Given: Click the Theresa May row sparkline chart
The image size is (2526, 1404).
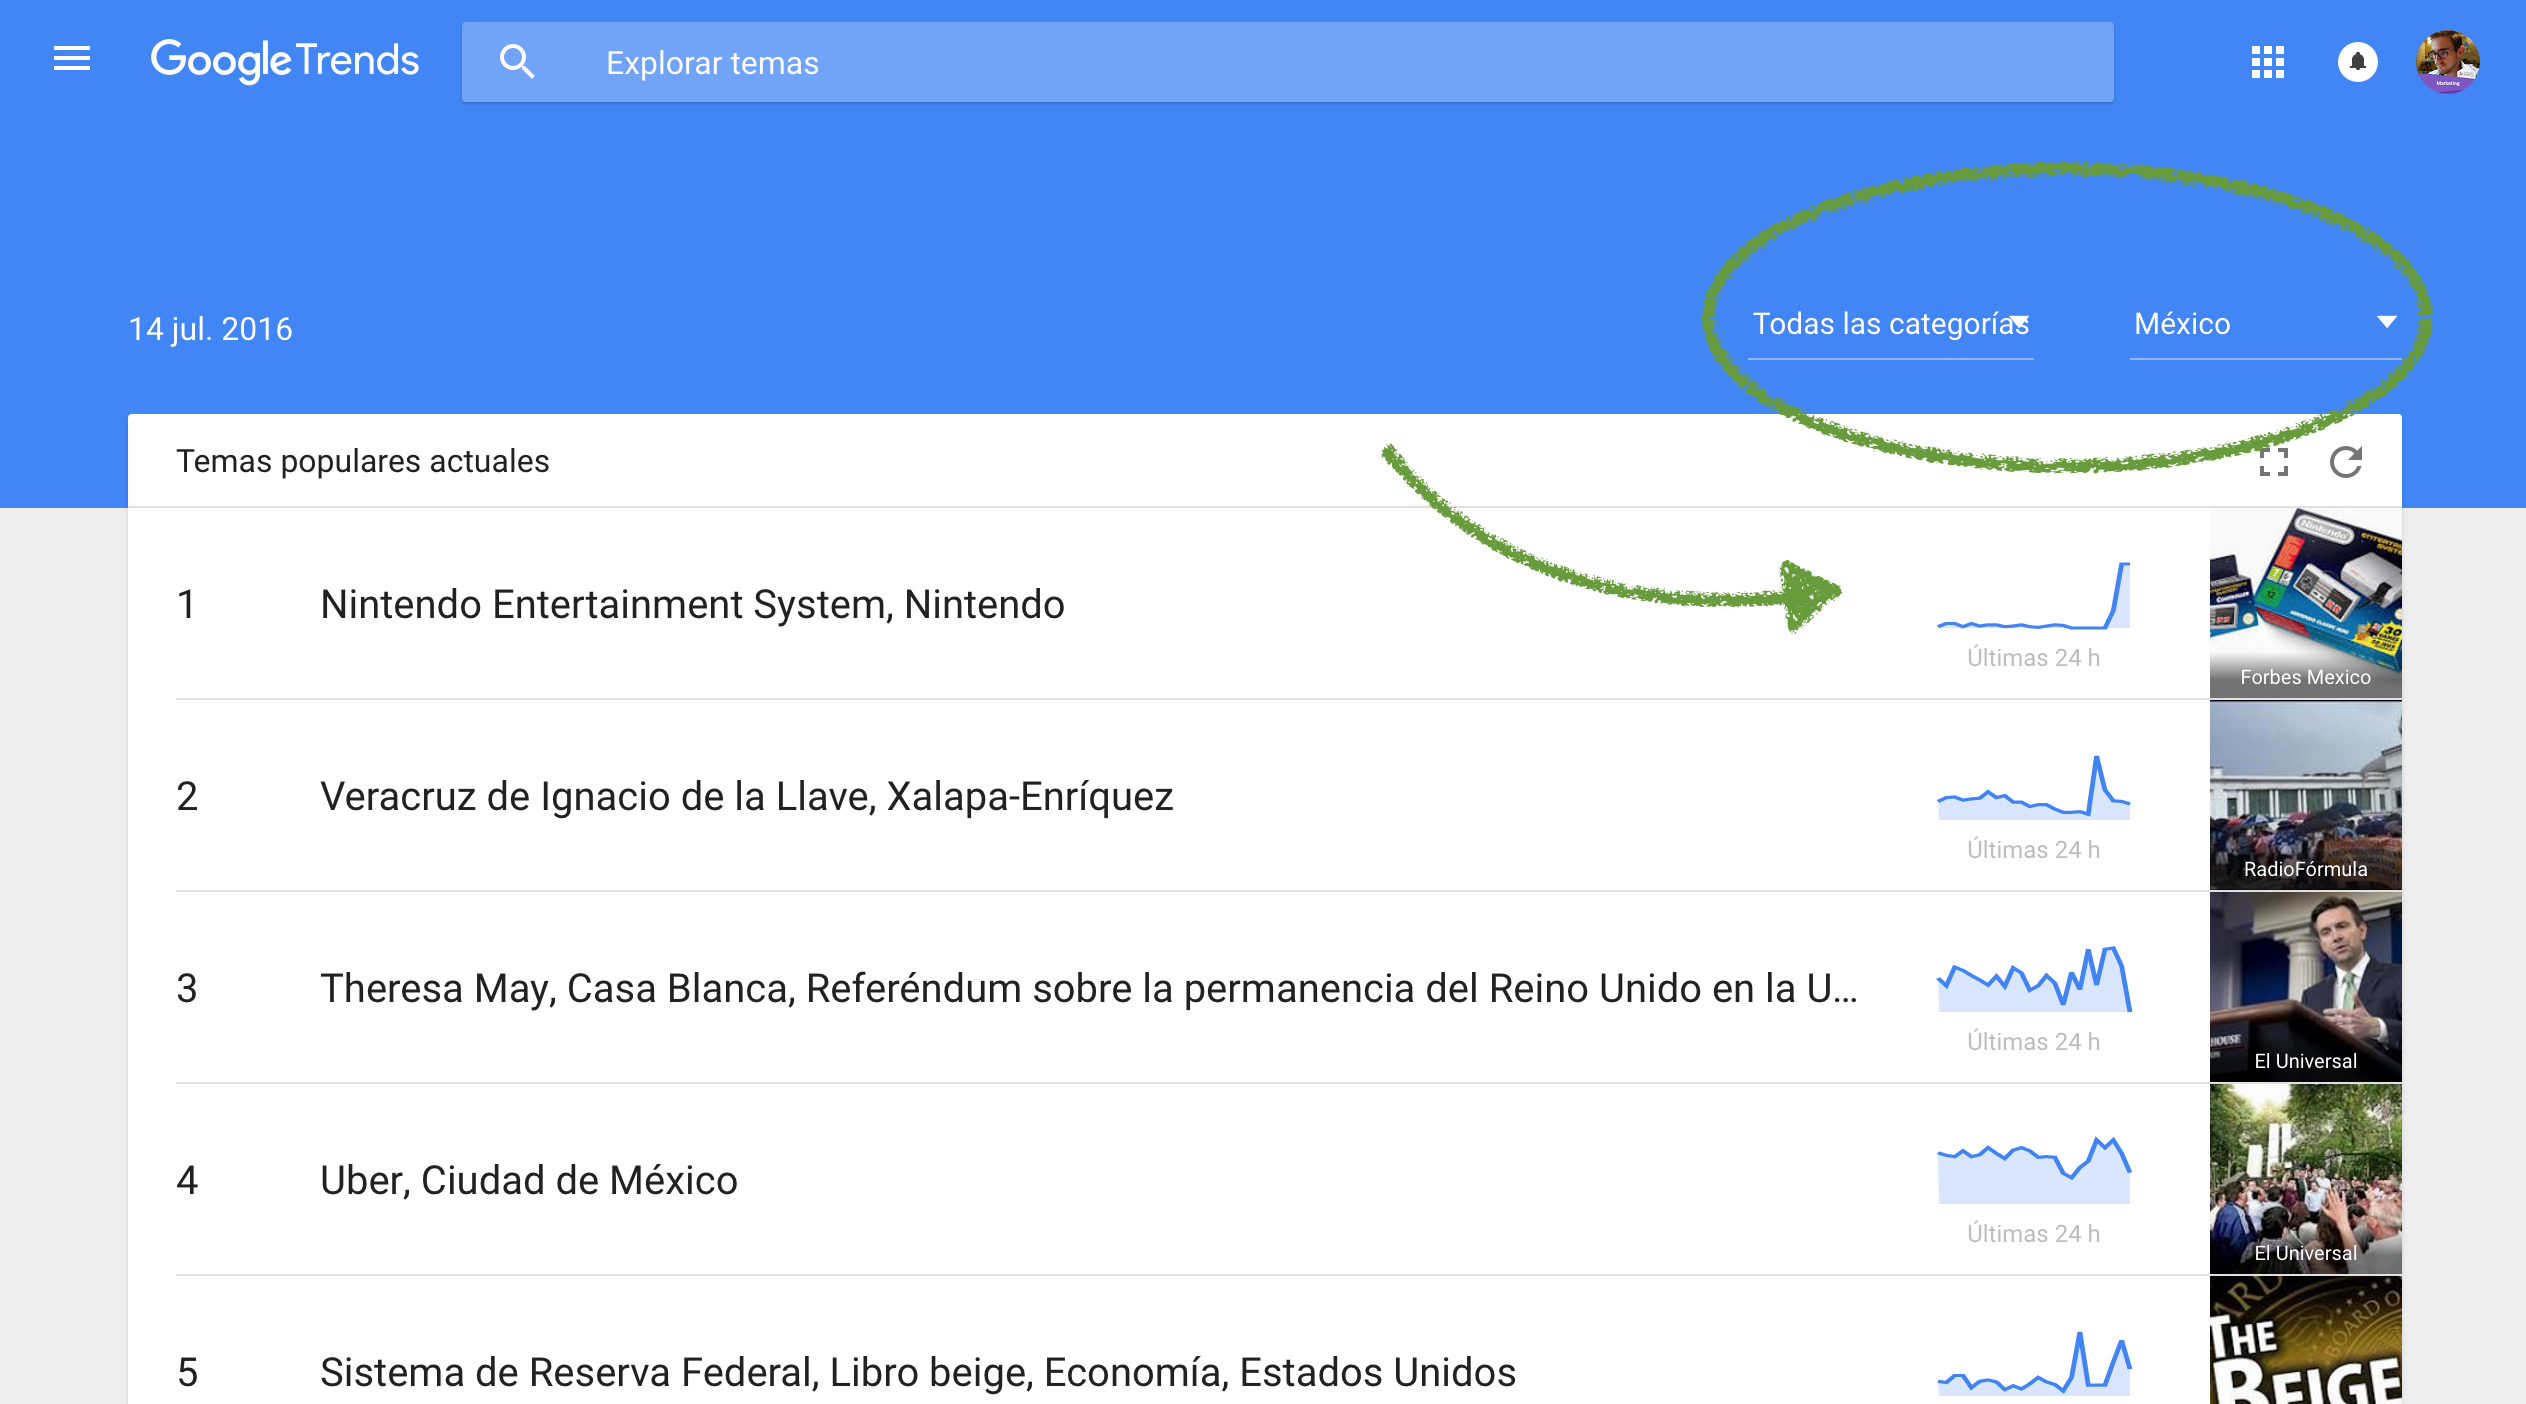Looking at the screenshot, I should coord(2034,980).
